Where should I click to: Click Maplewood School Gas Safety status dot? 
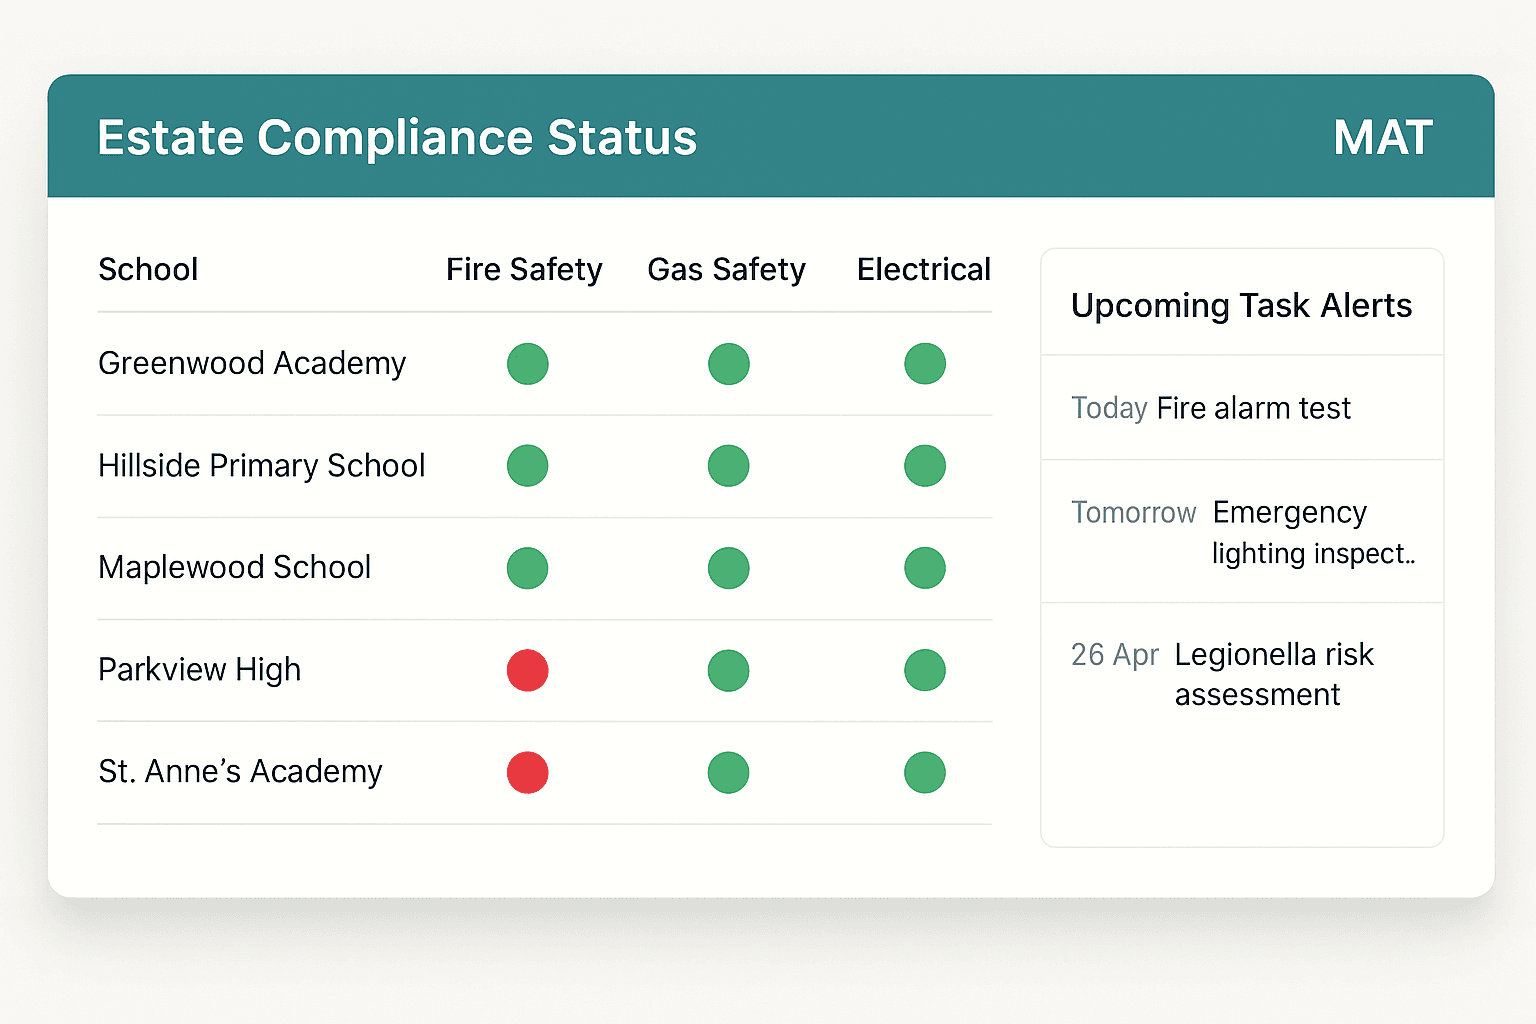[x=728, y=568]
